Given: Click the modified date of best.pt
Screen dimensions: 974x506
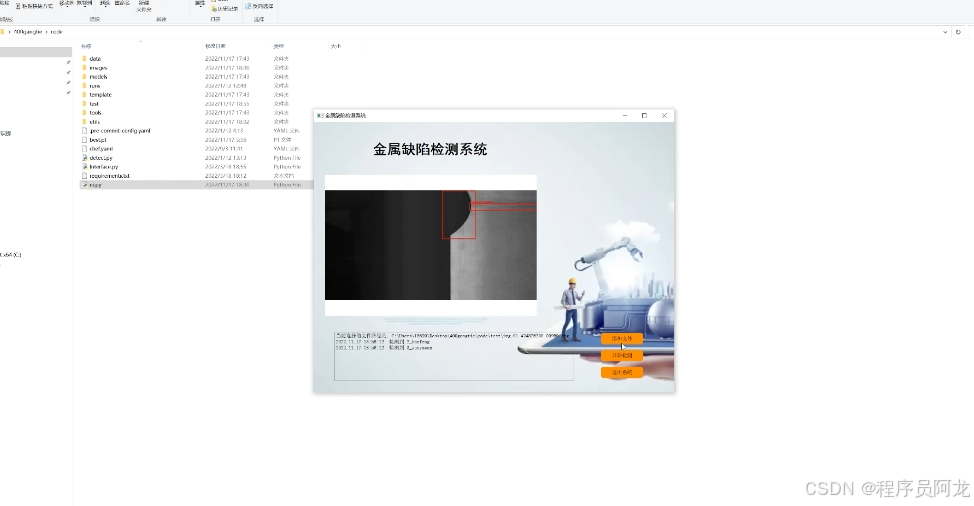Looking at the screenshot, I should pyautogui.click(x=225, y=140).
